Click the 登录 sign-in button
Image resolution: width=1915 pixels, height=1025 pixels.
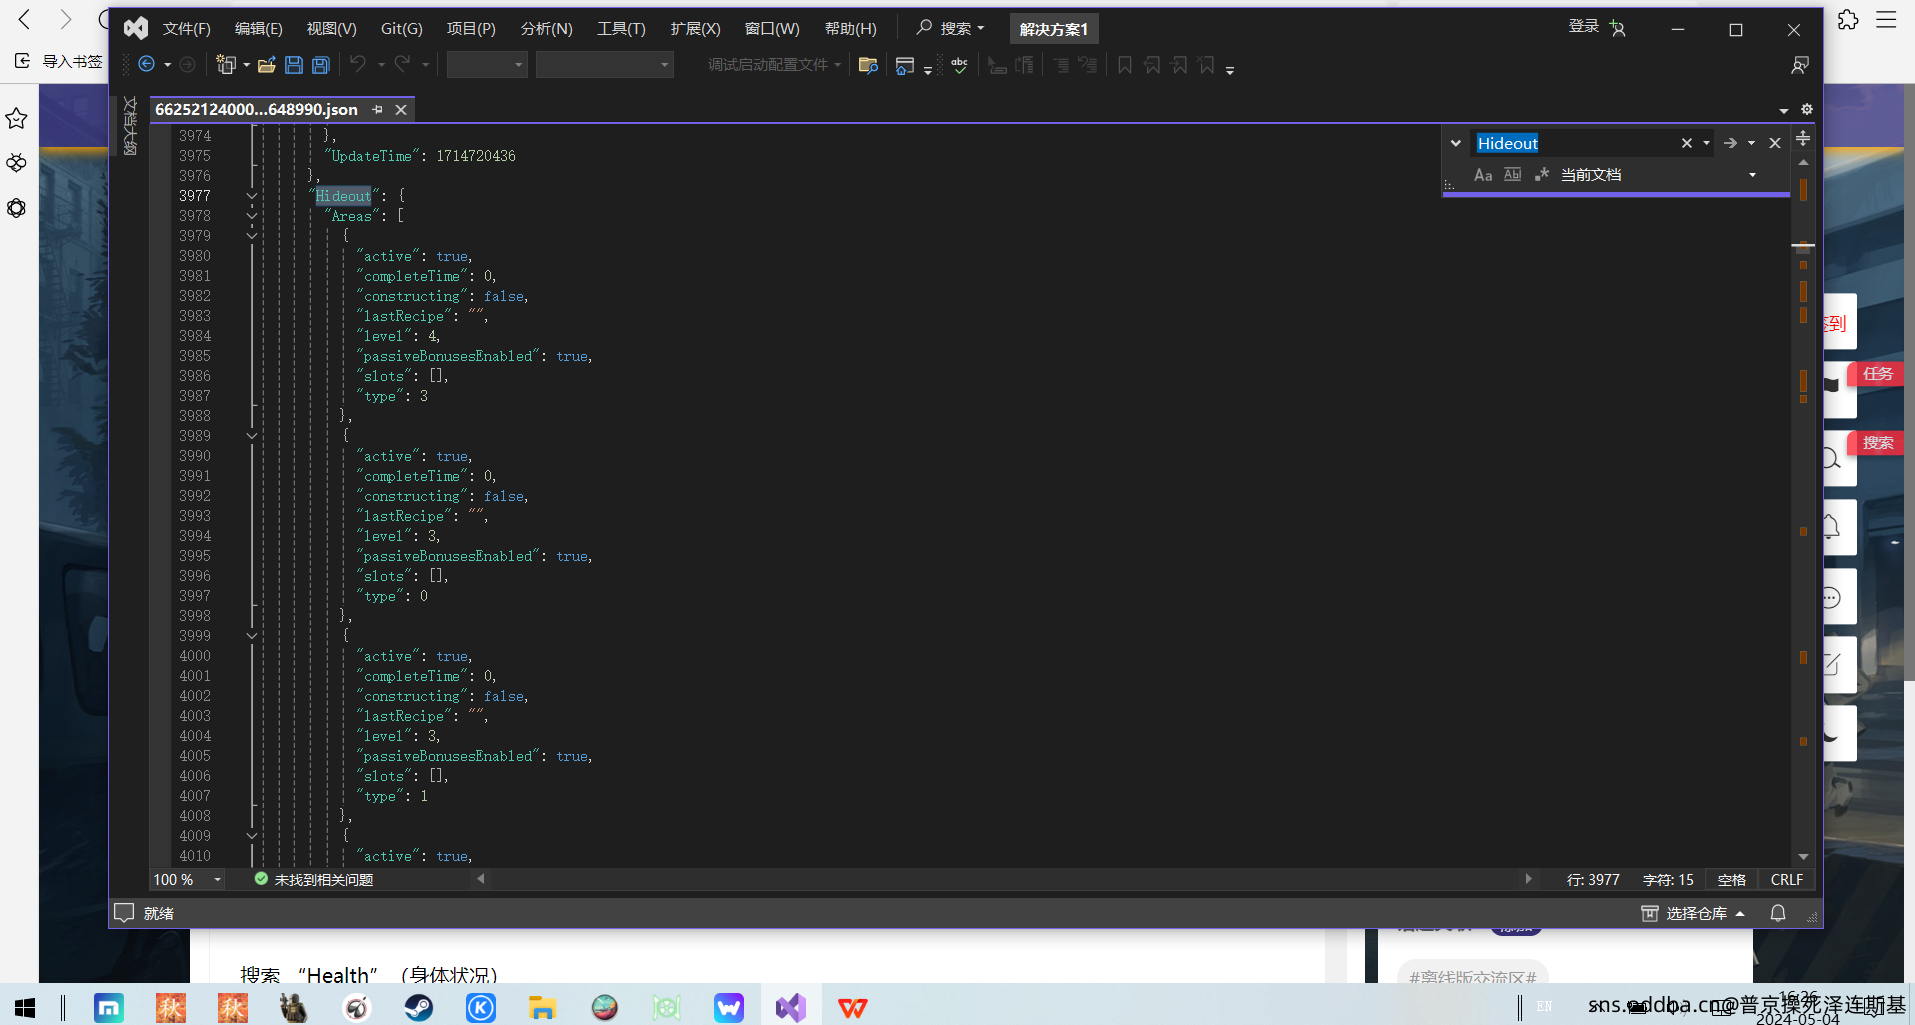[x=1583, y=27]
